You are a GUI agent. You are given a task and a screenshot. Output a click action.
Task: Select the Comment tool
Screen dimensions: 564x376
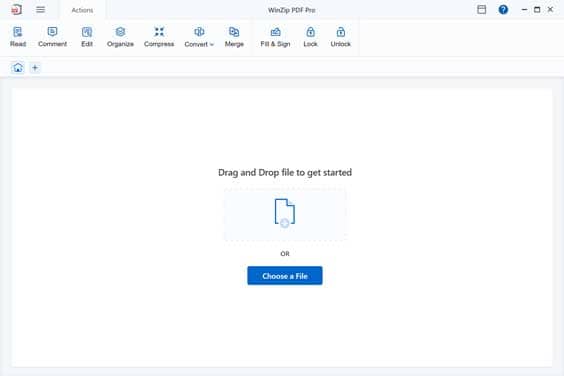coord(53,37)
